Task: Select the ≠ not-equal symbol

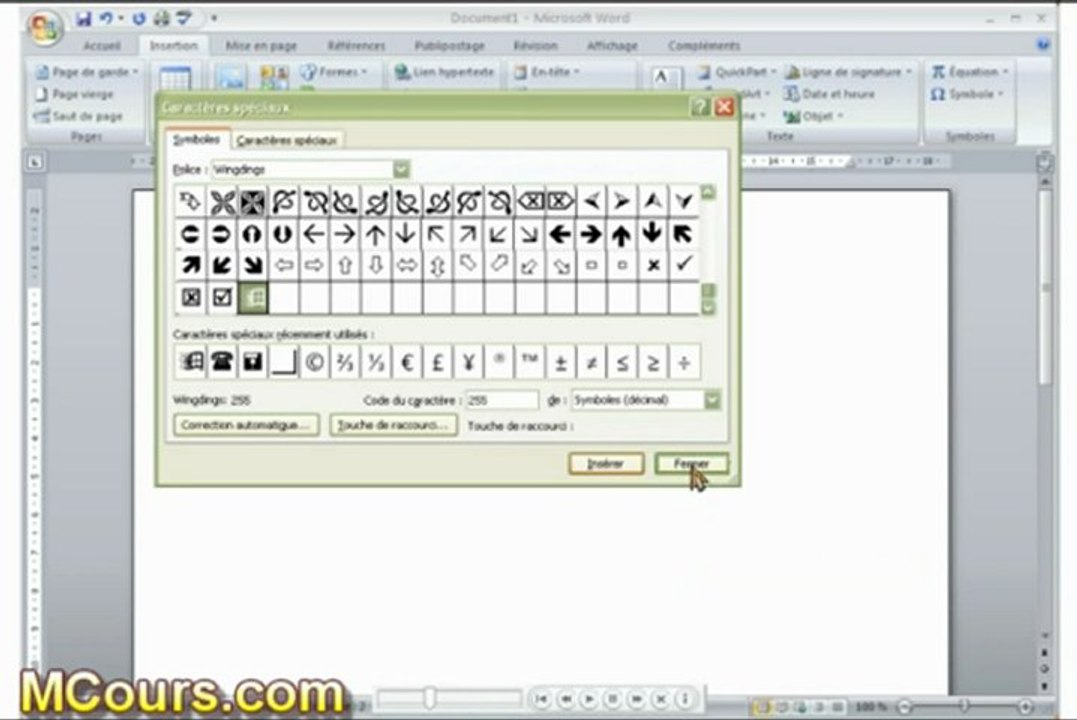Action: click(591, 362)
